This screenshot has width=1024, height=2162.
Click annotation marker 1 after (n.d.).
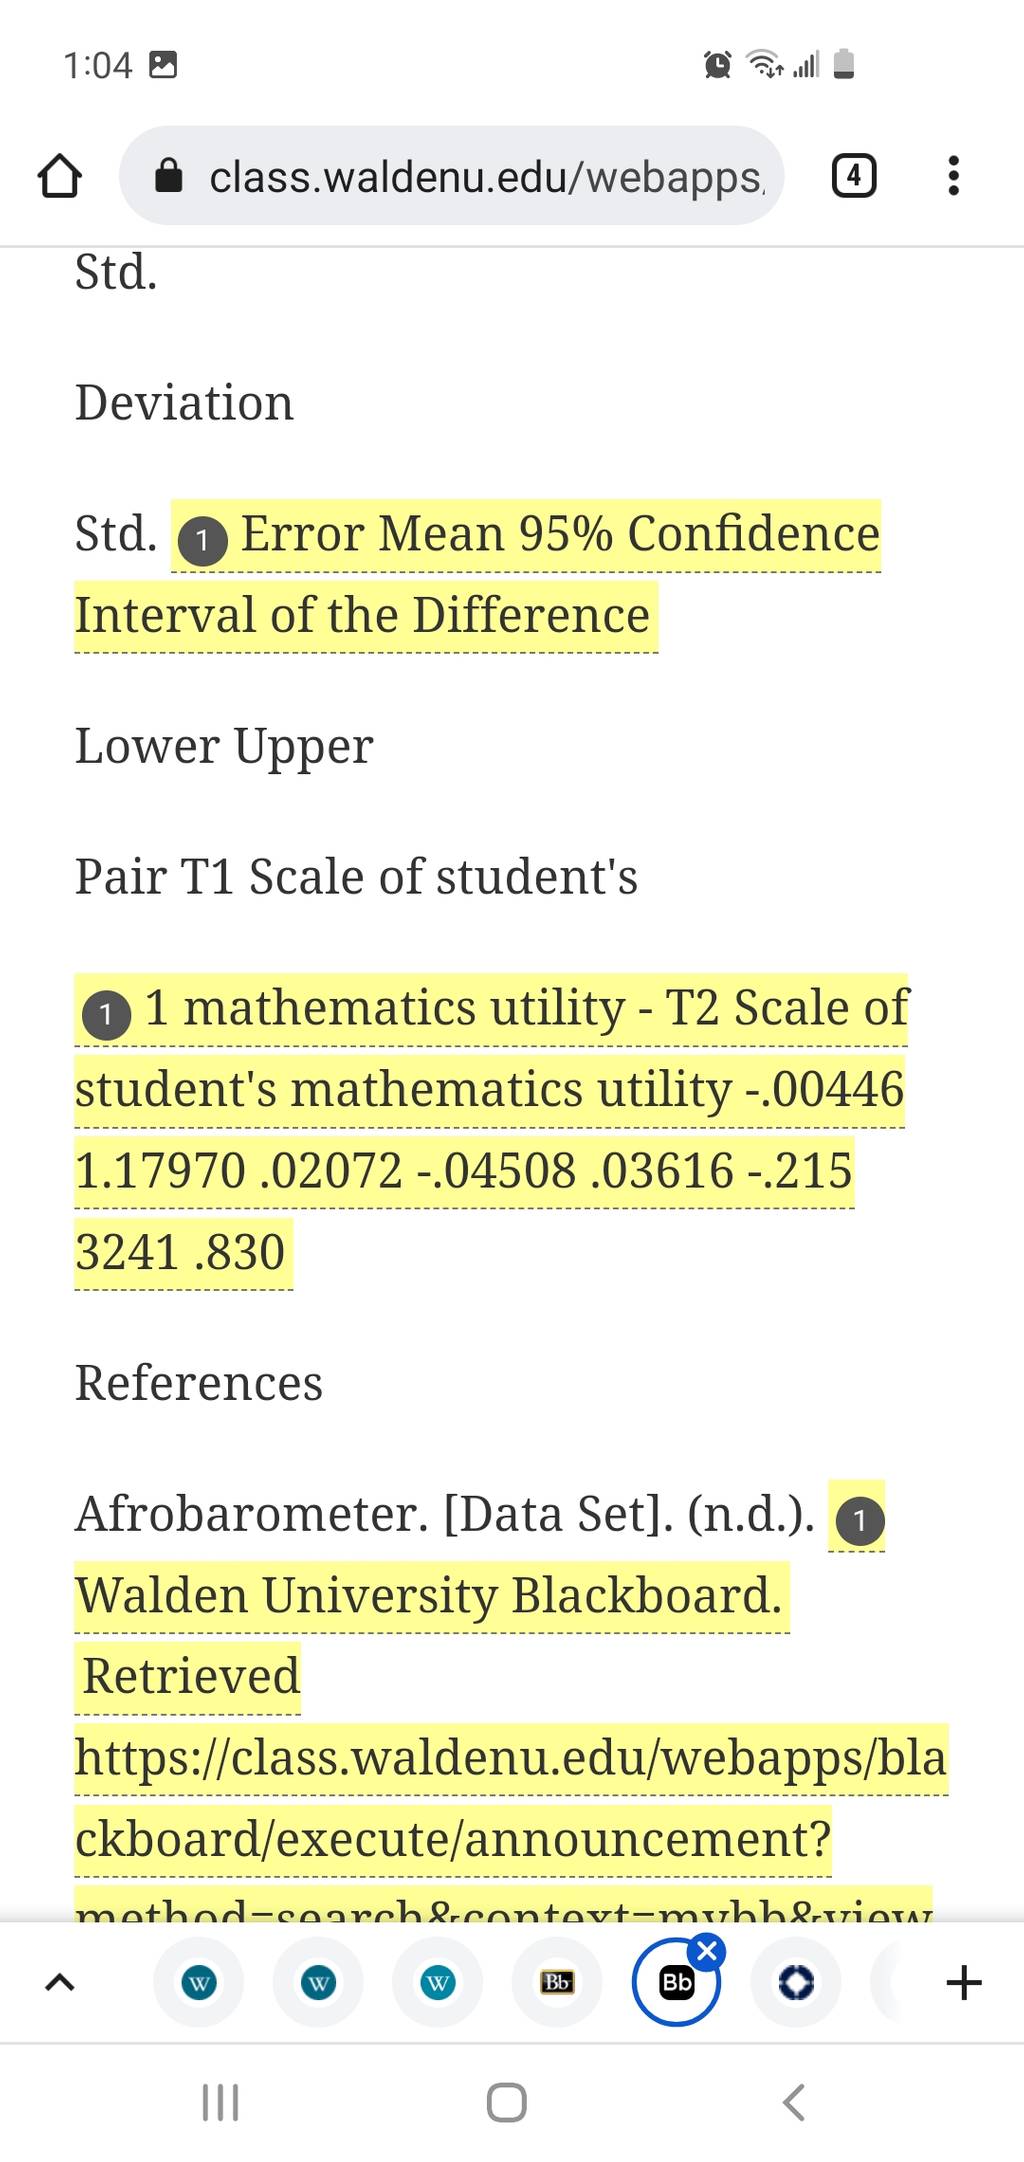coord(859,1521)
